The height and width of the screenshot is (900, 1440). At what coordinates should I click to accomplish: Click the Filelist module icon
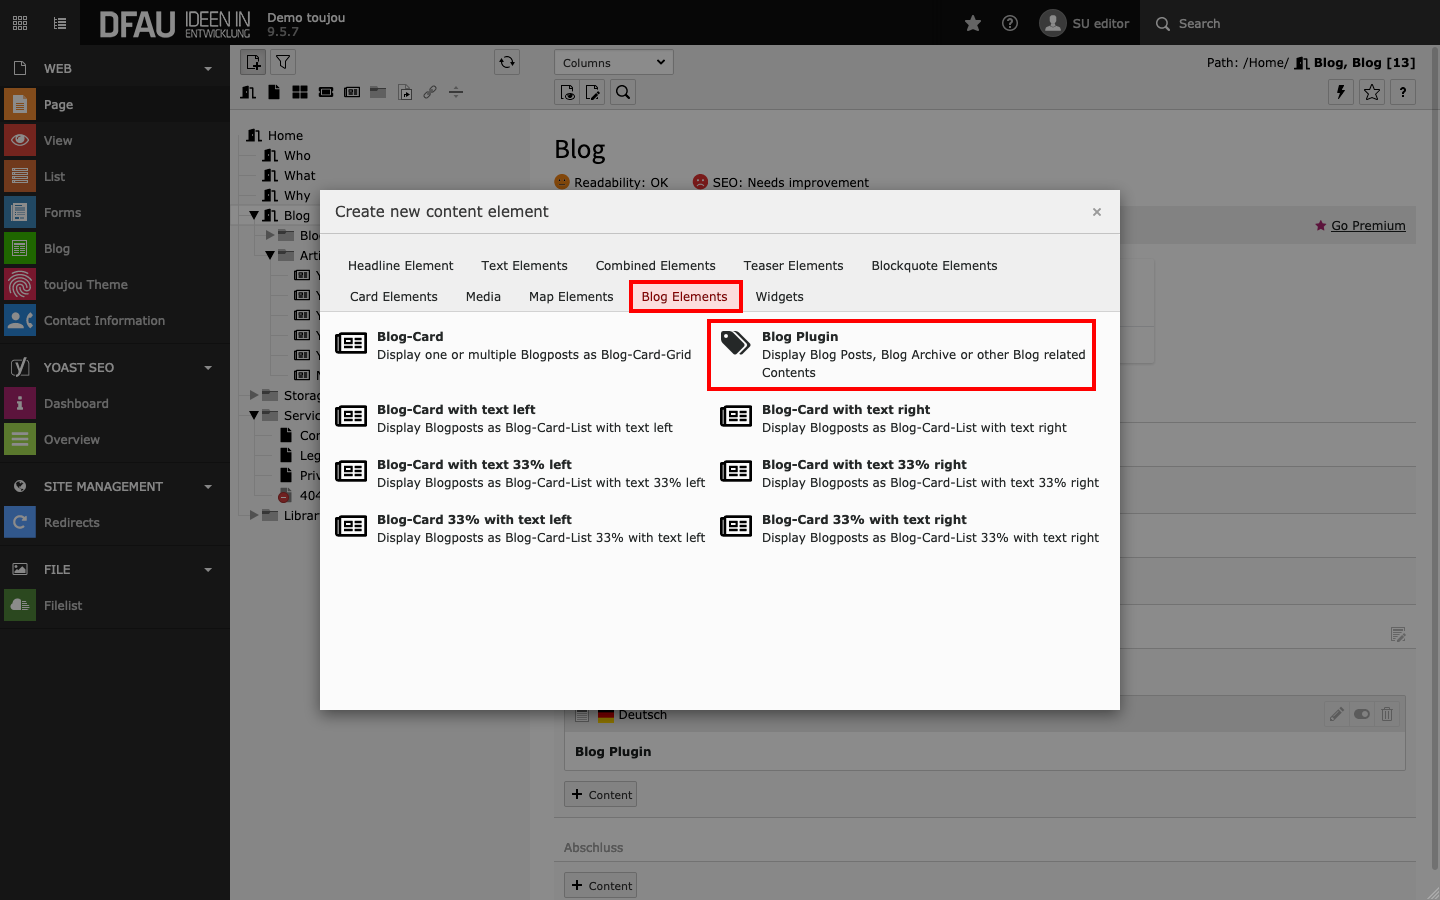click(x=20, y=606)
